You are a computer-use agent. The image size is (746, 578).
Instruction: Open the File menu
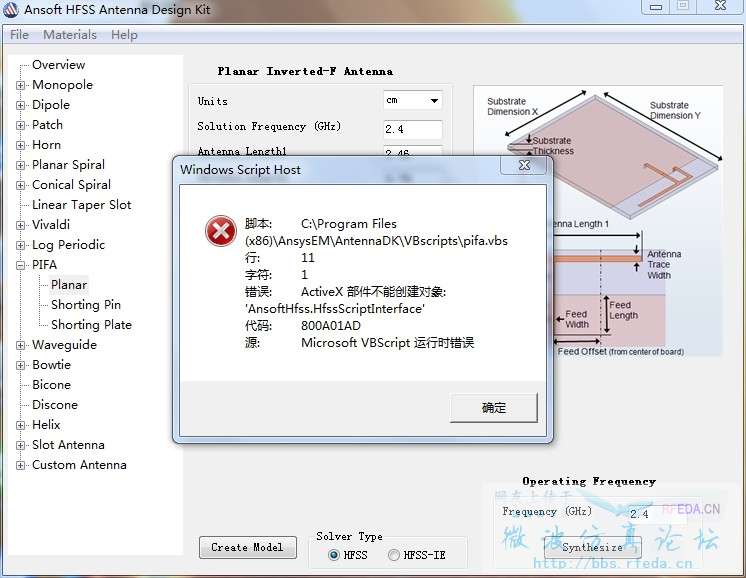click(19, 35)
